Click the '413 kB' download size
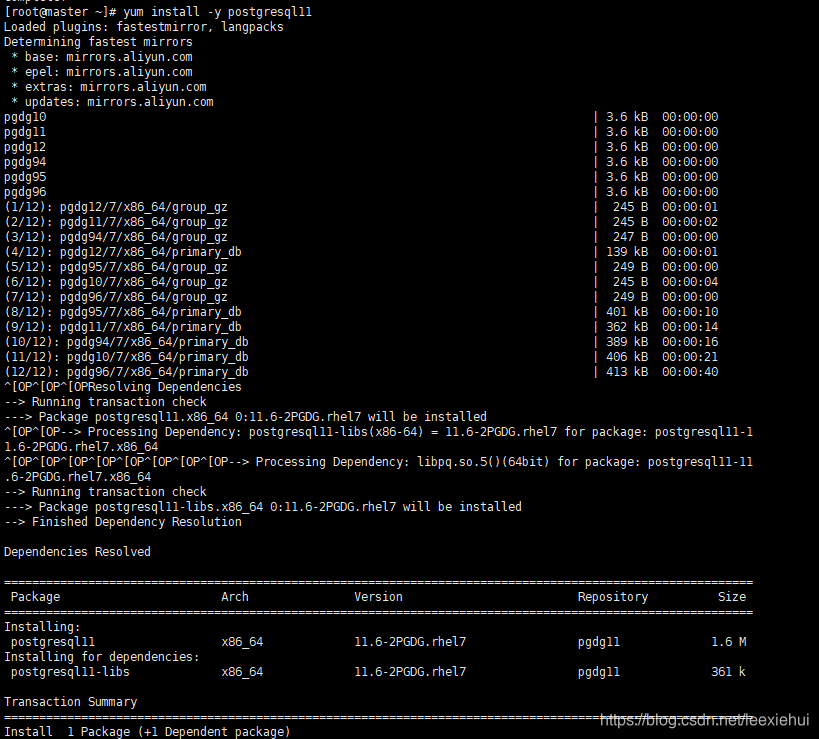Viewport: 819px width, 739px height. pyautogui.click(x=627, y=372)
